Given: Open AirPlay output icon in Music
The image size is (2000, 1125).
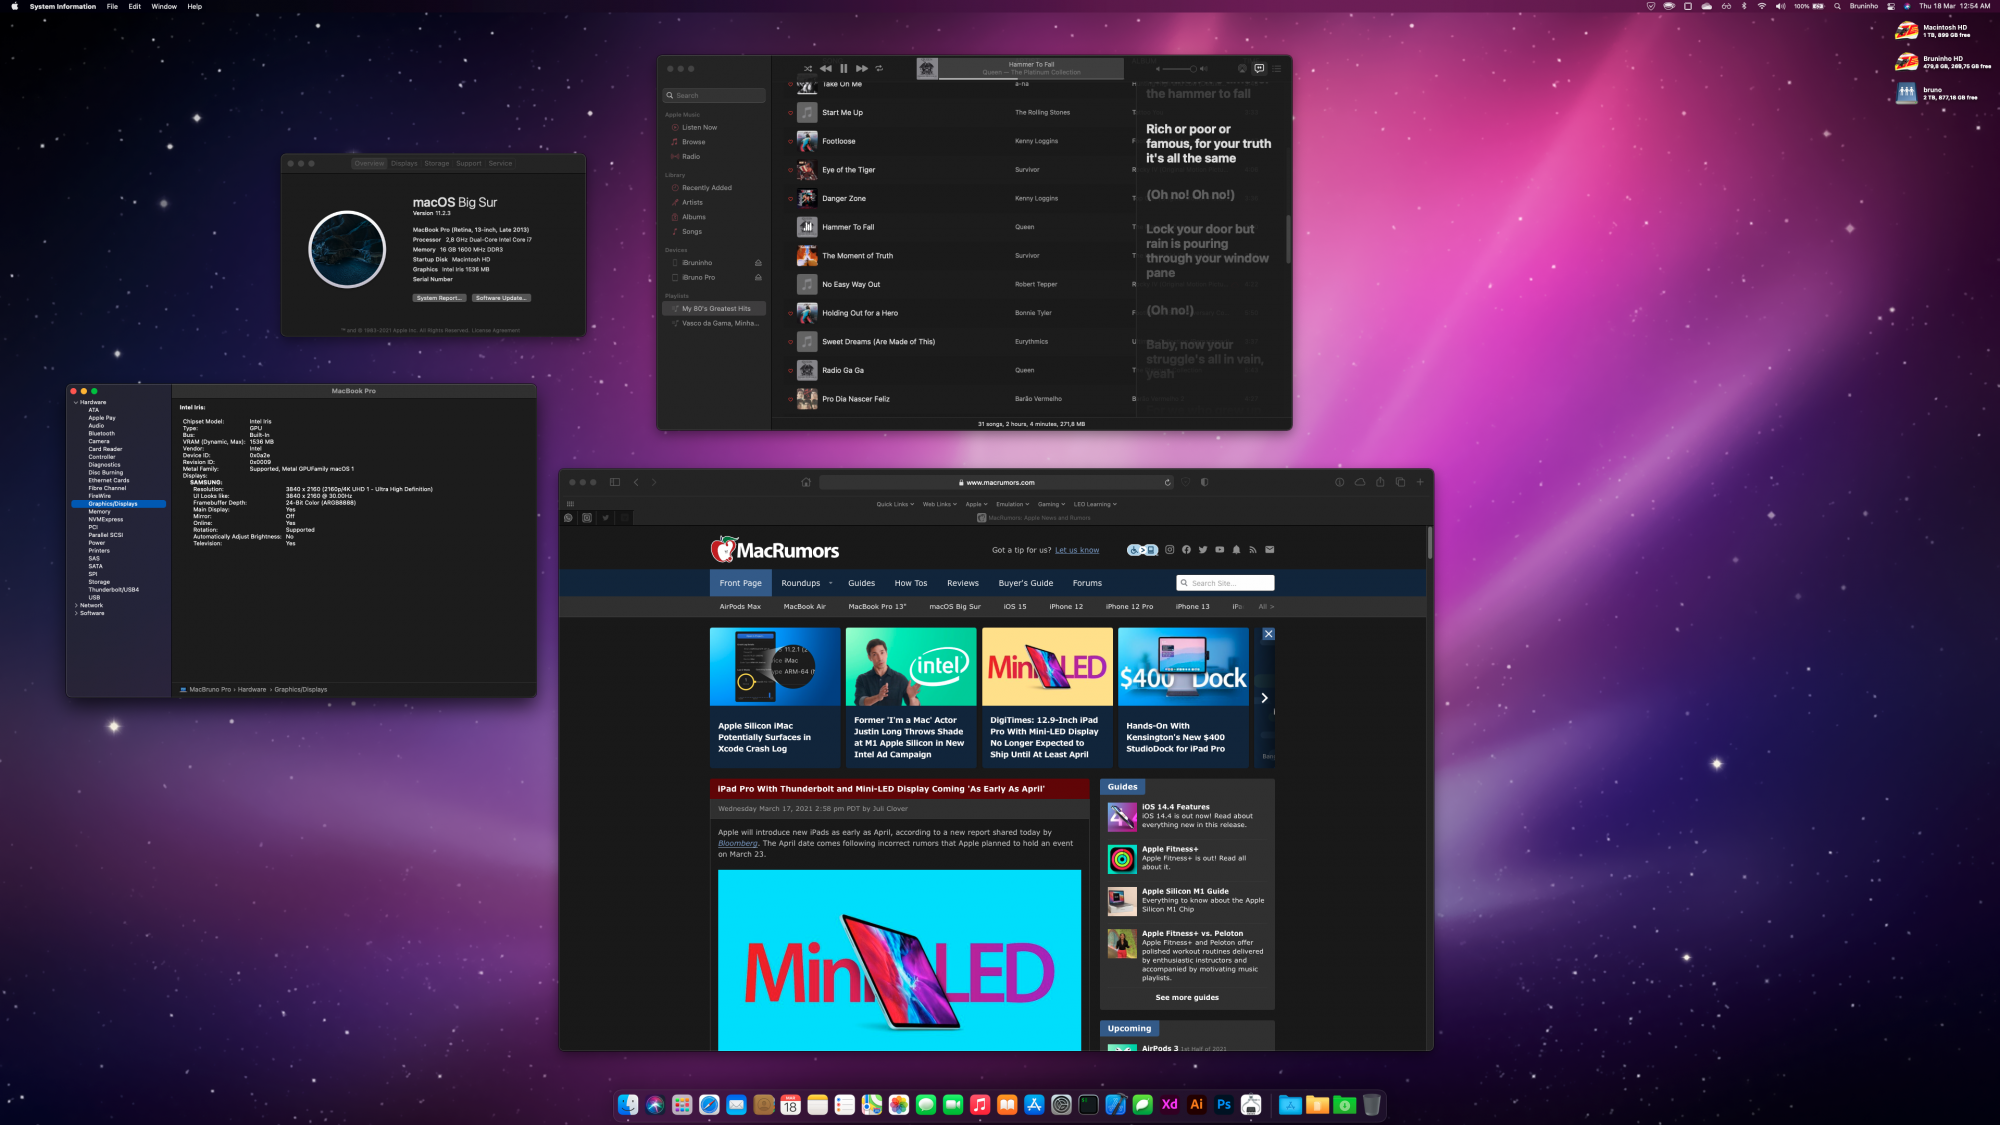Looking at the screenshot, I should 1242,69.
